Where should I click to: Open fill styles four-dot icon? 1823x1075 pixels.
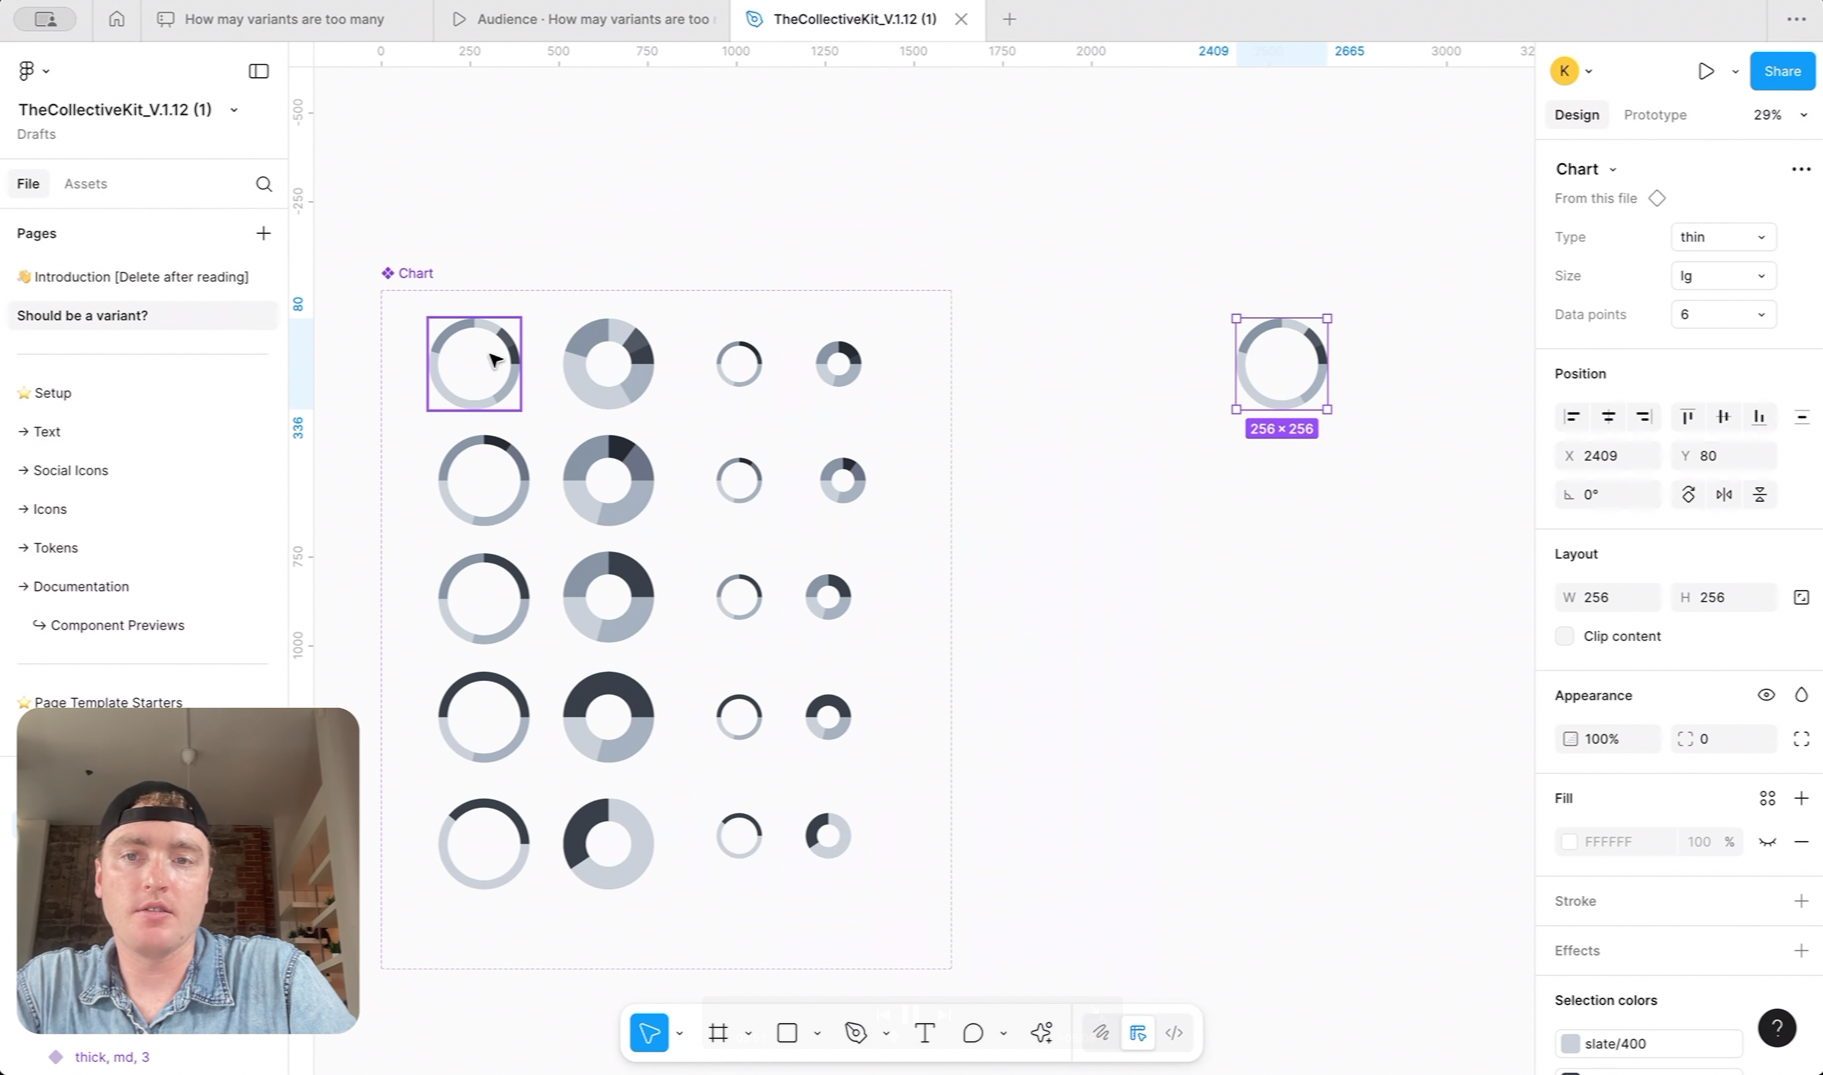point(1767,798)
